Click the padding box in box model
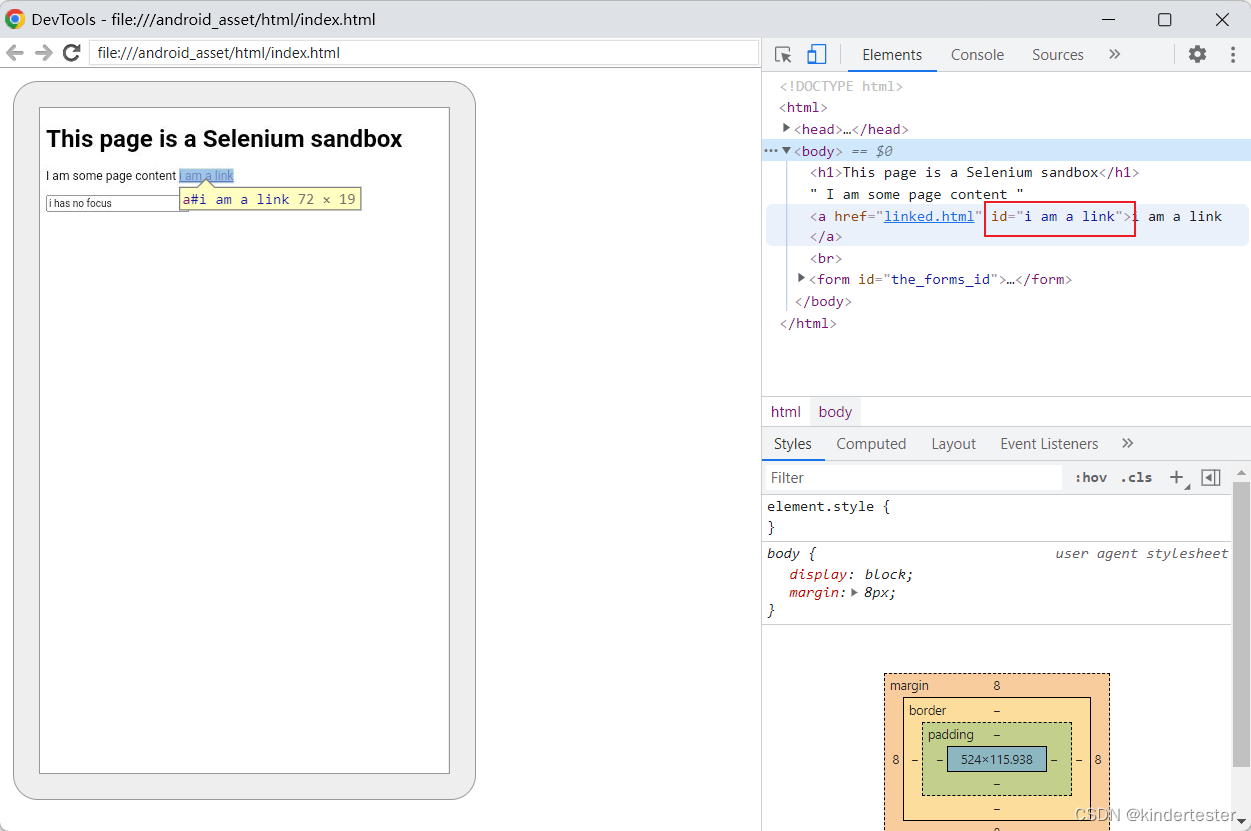1251x831 pixels. click(996, 759)
